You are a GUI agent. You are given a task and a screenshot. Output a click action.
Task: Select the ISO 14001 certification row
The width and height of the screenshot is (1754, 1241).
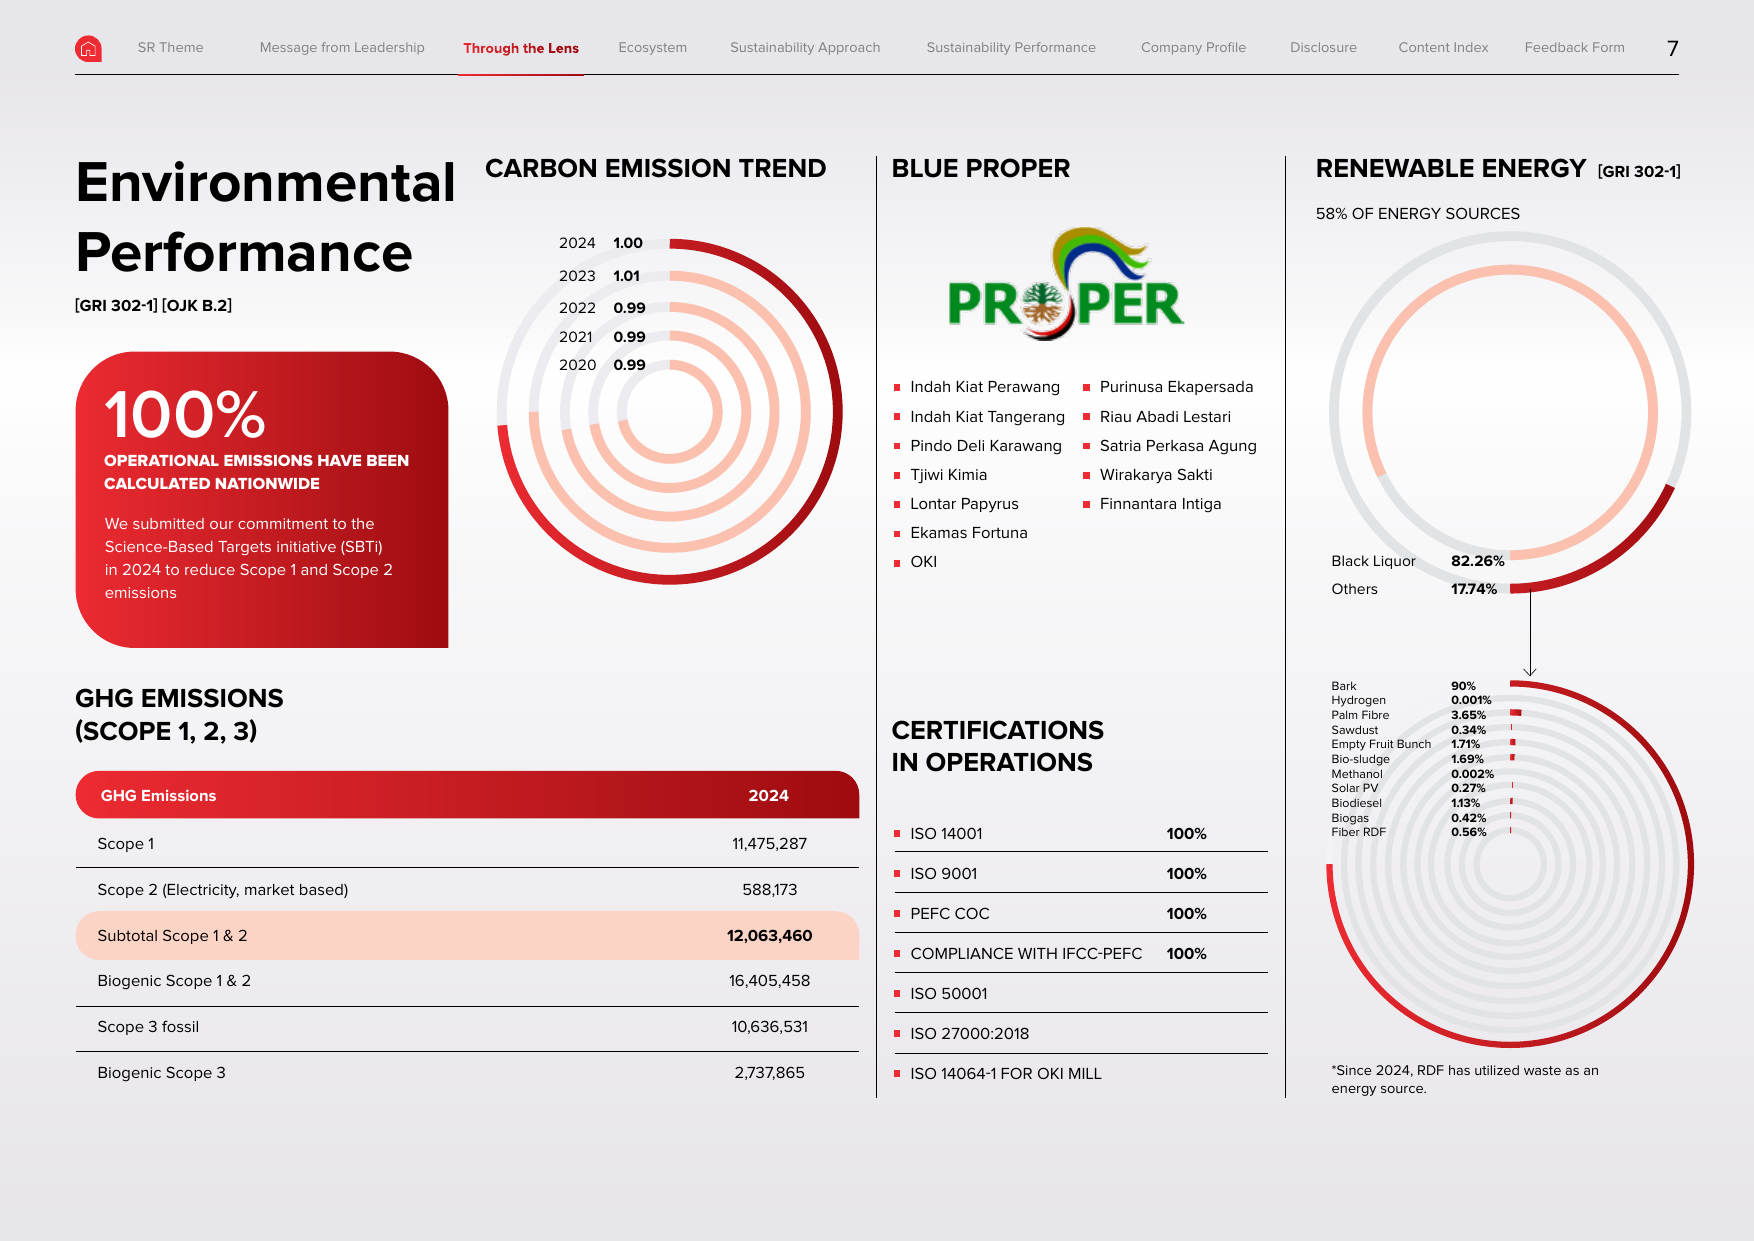[x=1080, y=834]
